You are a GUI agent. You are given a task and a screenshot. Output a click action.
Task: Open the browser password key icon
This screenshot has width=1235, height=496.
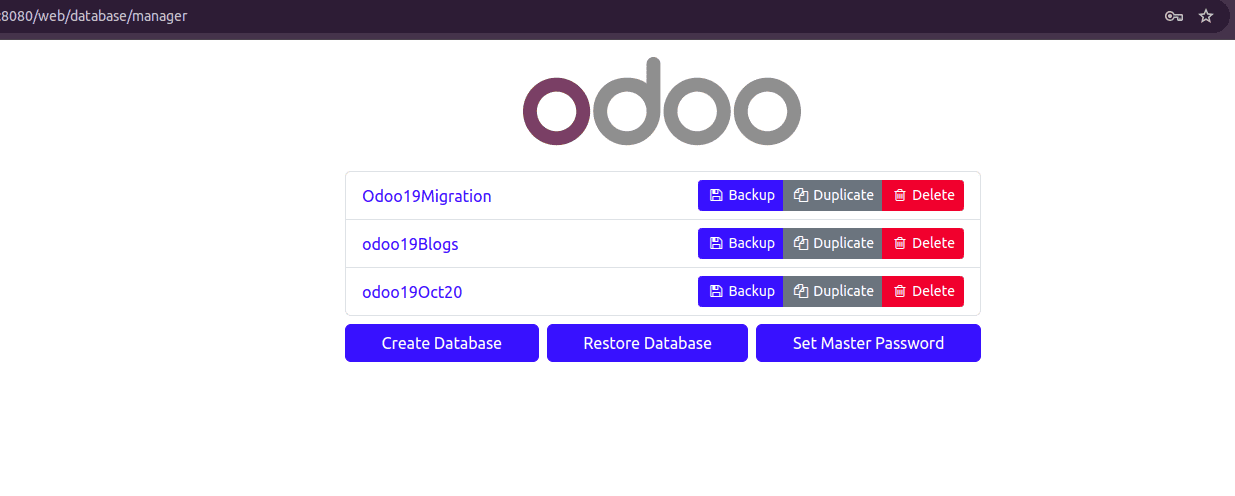1174,16
